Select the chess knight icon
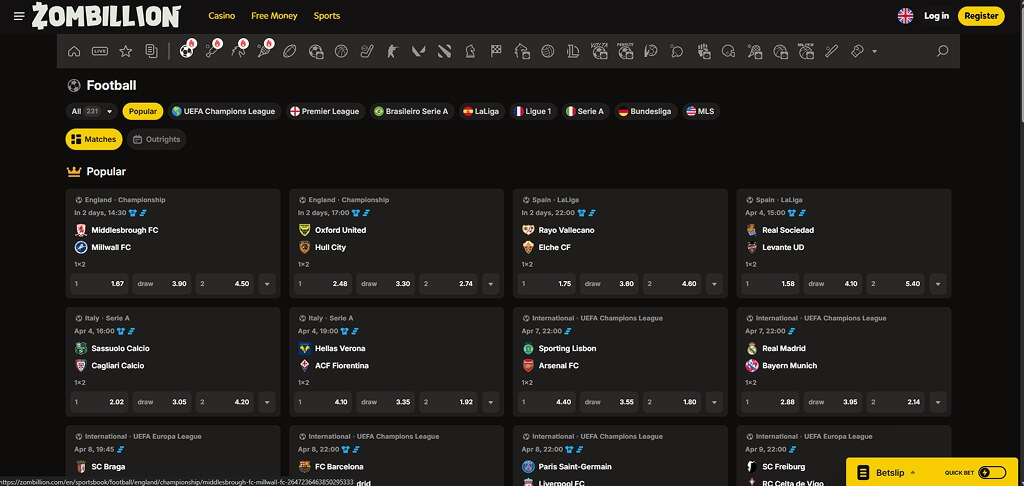The width and height of the screenshot is (1024, 486). [470, 51]
